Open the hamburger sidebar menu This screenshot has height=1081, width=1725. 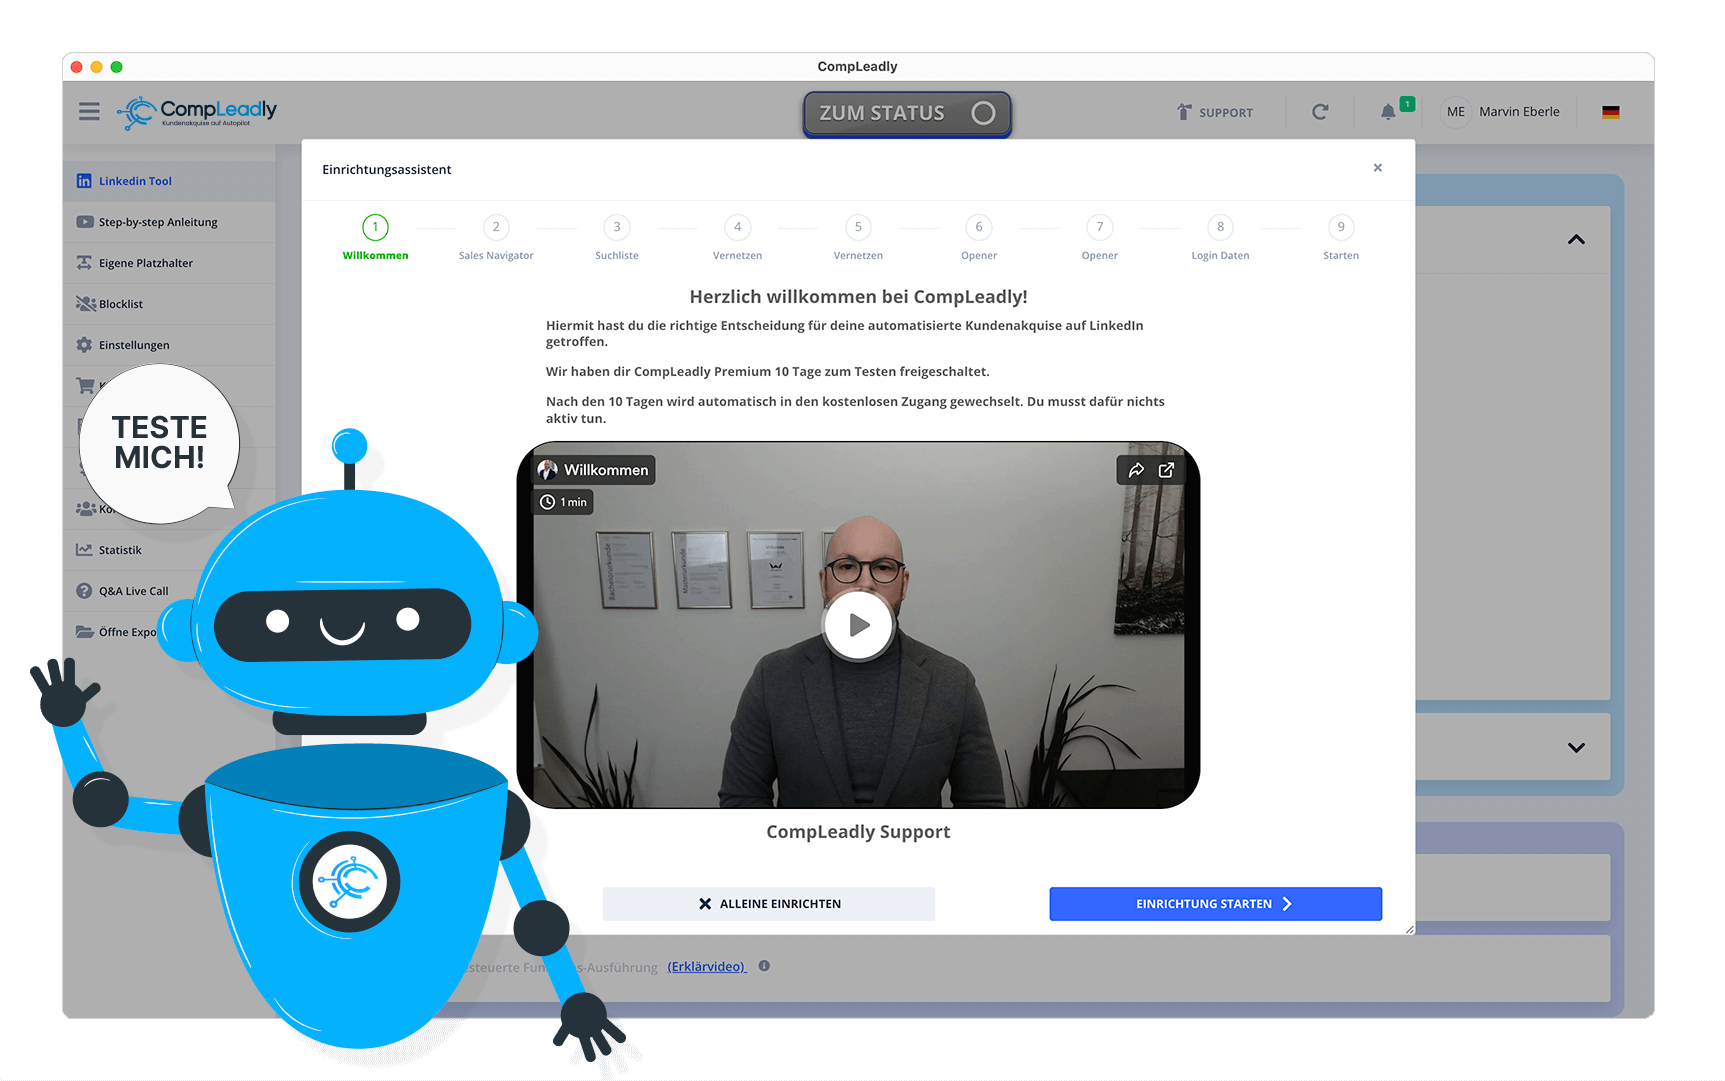click(x=89, y=112)
